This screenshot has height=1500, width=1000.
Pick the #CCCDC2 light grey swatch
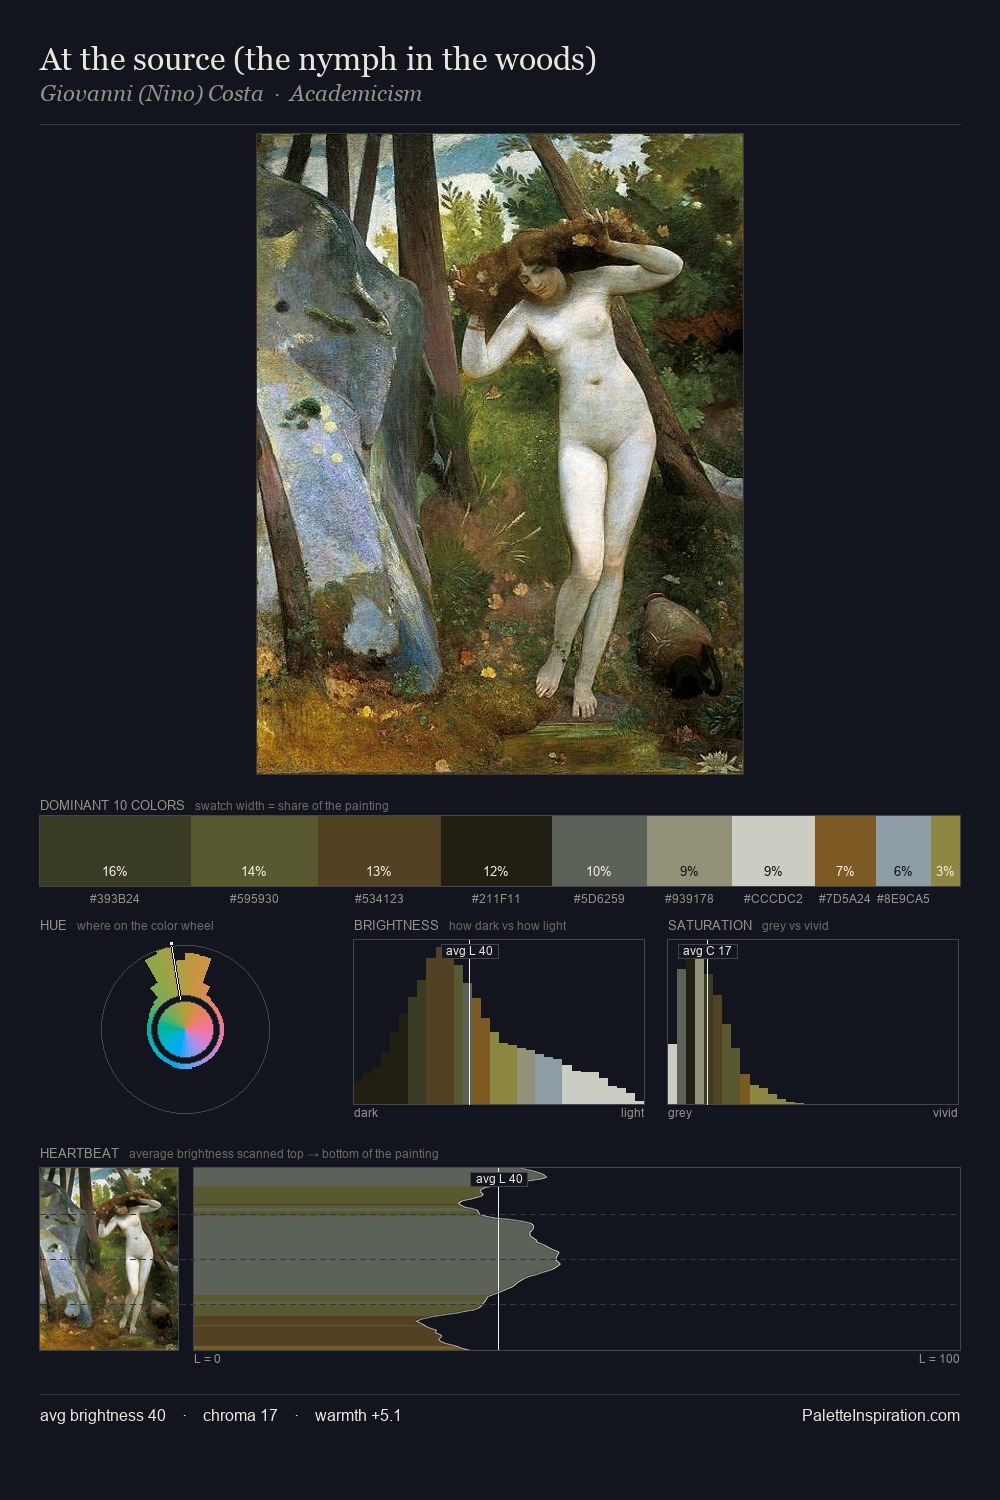pos(773,851)
